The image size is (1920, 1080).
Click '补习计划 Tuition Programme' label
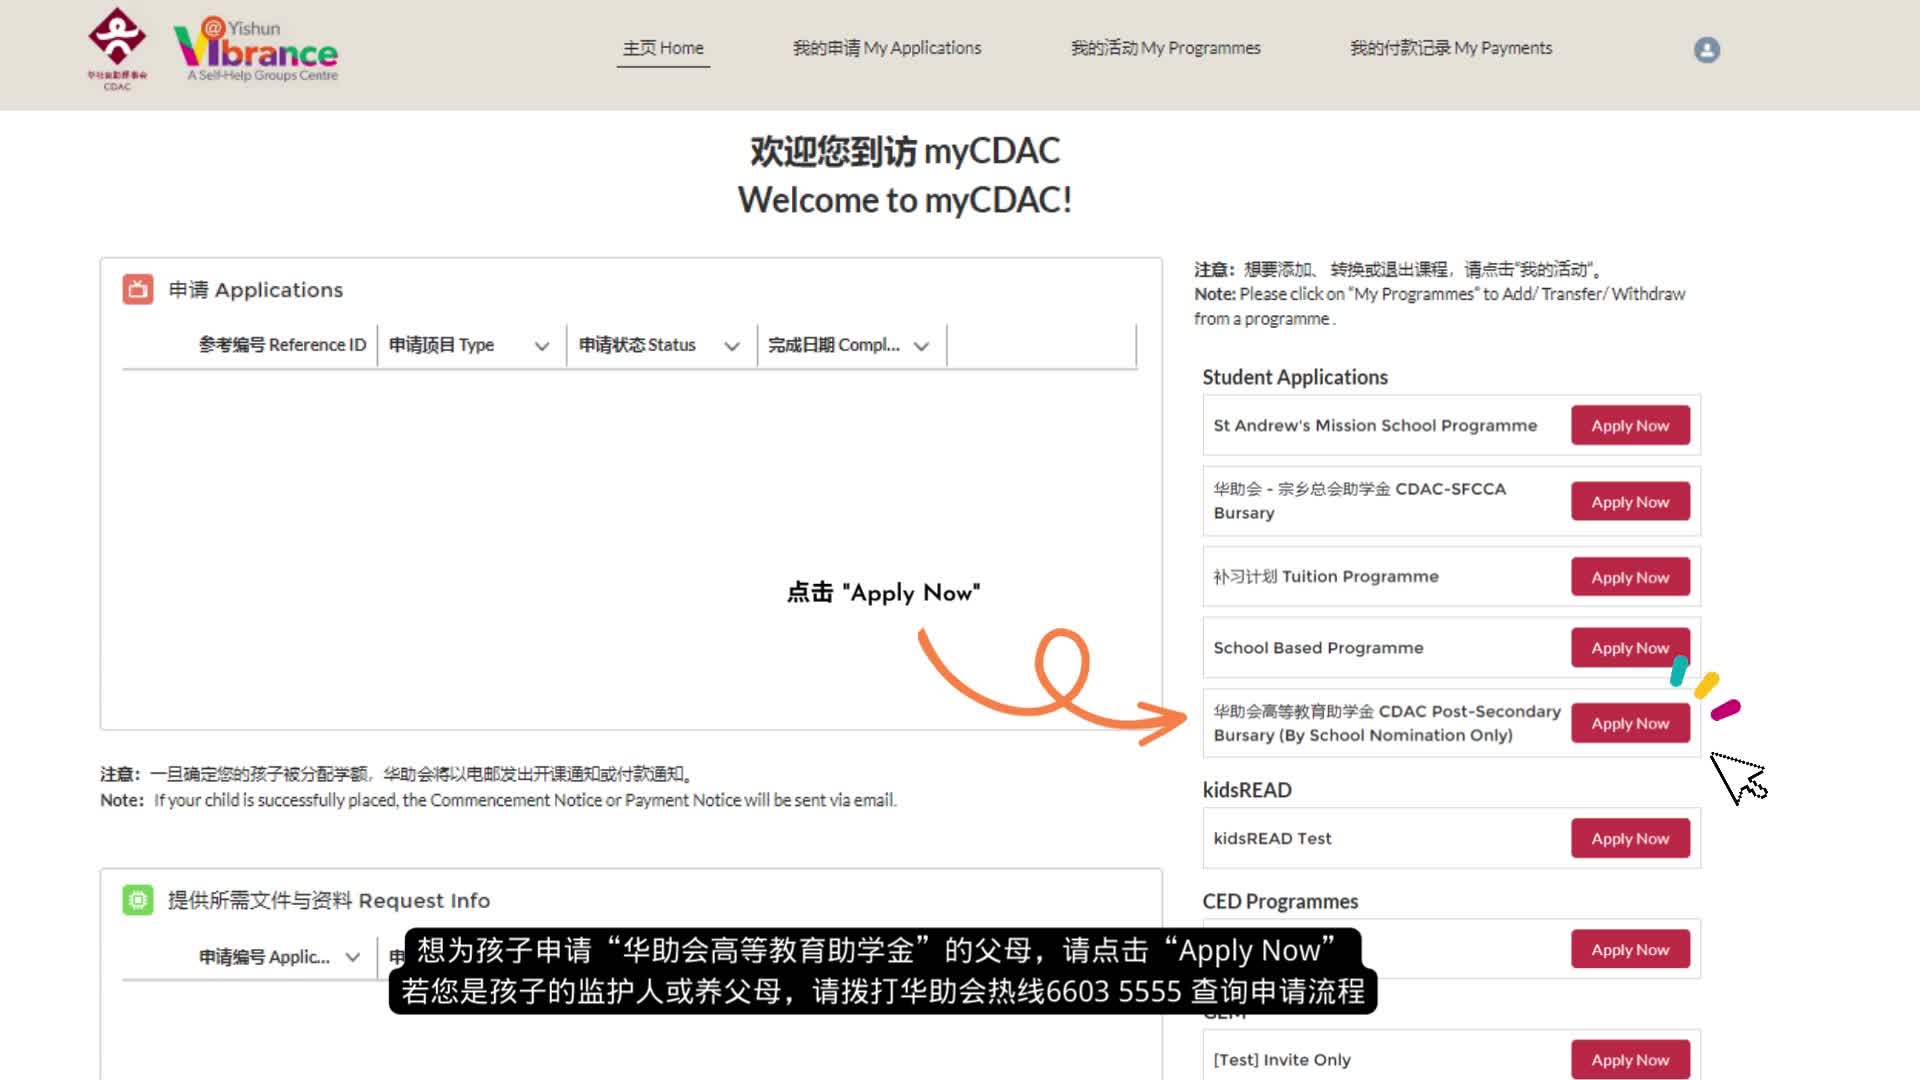[x=1326, y=576]
